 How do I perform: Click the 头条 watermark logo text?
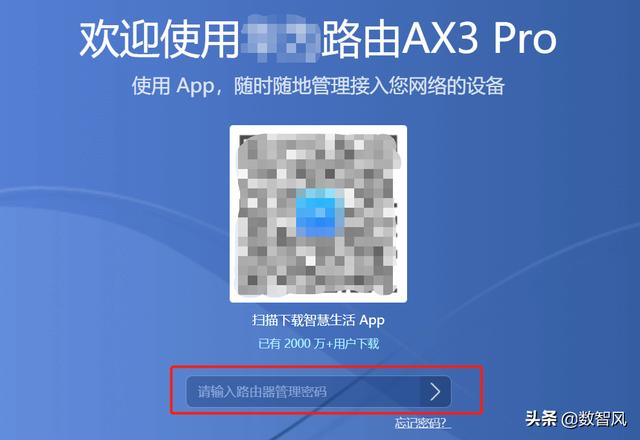click(x=541, y=418)
